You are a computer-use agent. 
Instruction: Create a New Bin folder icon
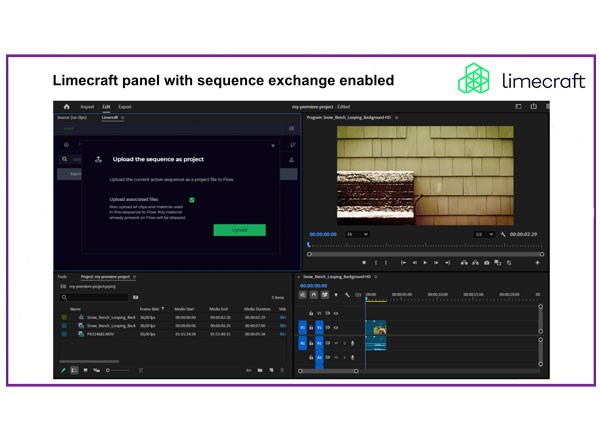(x=260, y=370)
